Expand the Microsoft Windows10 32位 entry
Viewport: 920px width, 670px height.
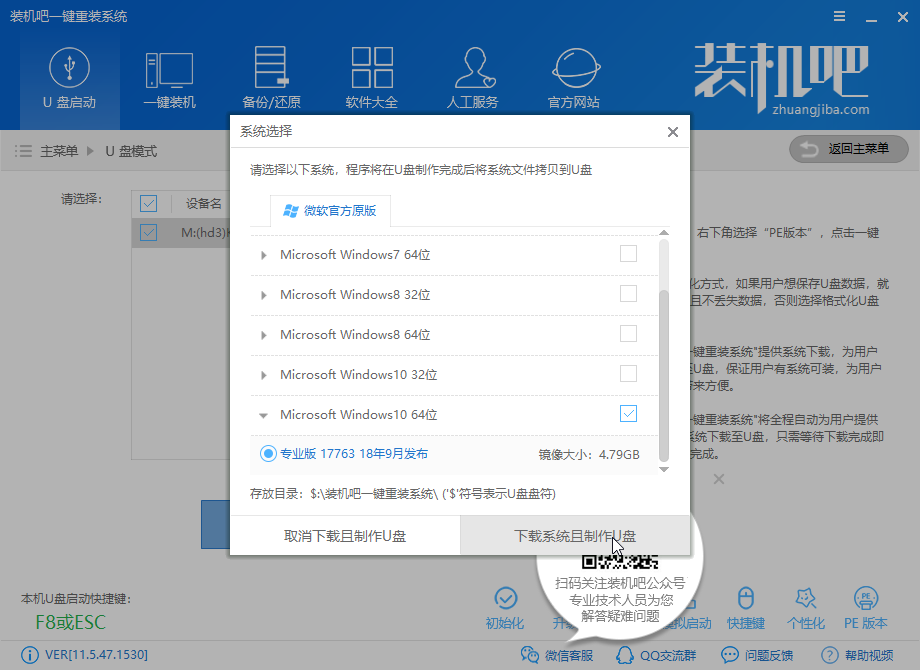point(264,375)
